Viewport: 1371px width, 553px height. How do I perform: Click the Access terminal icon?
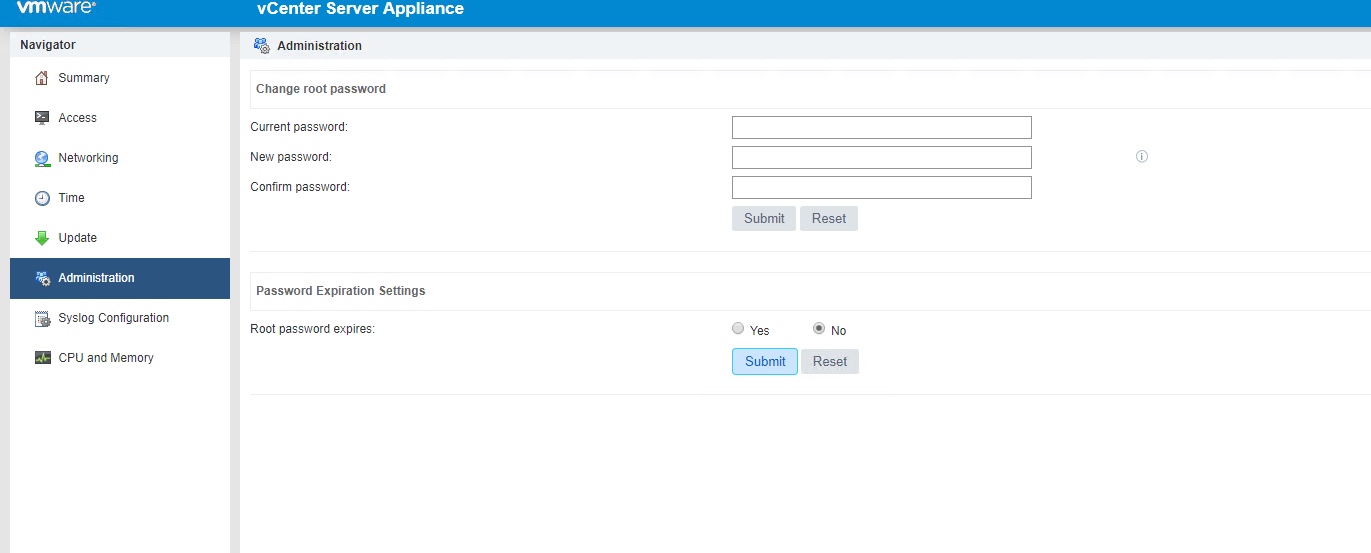pos(42,118)
